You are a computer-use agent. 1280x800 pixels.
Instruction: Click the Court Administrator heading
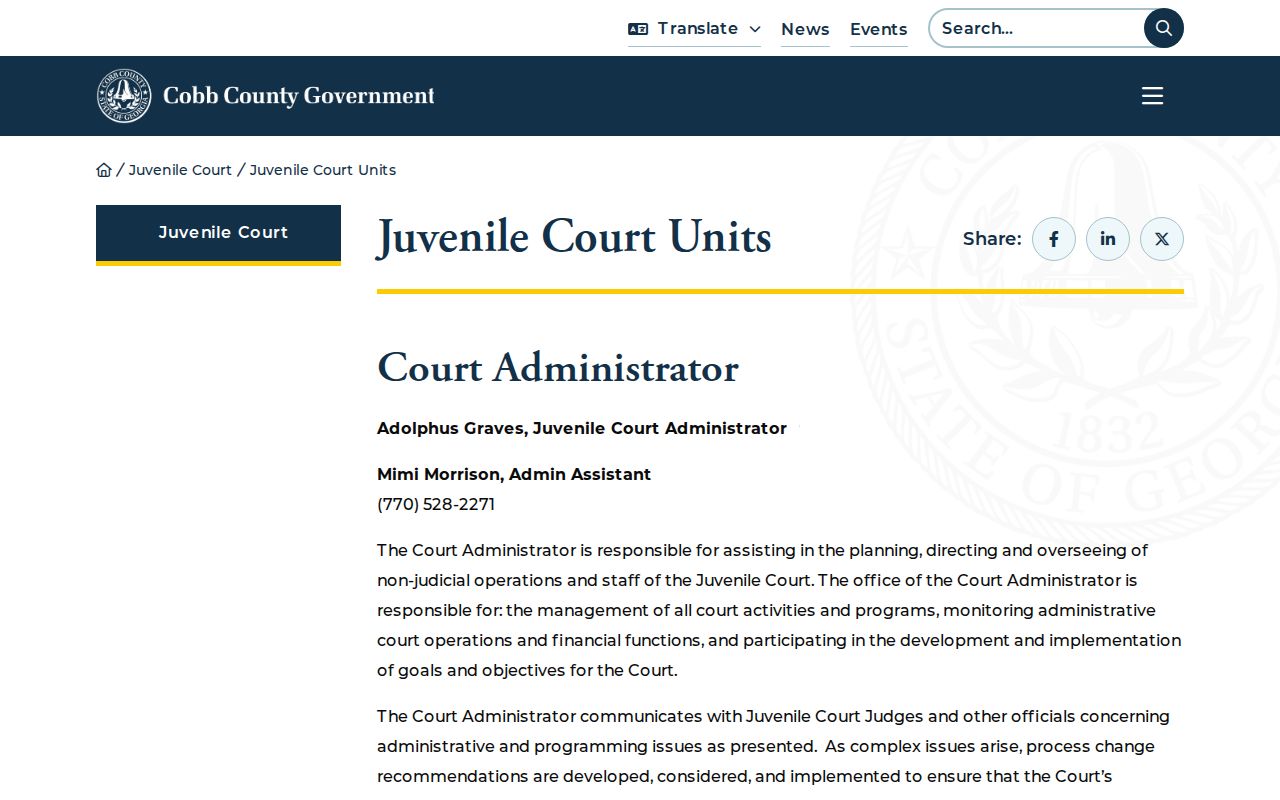pyautogui.click(x=558, y=368)
